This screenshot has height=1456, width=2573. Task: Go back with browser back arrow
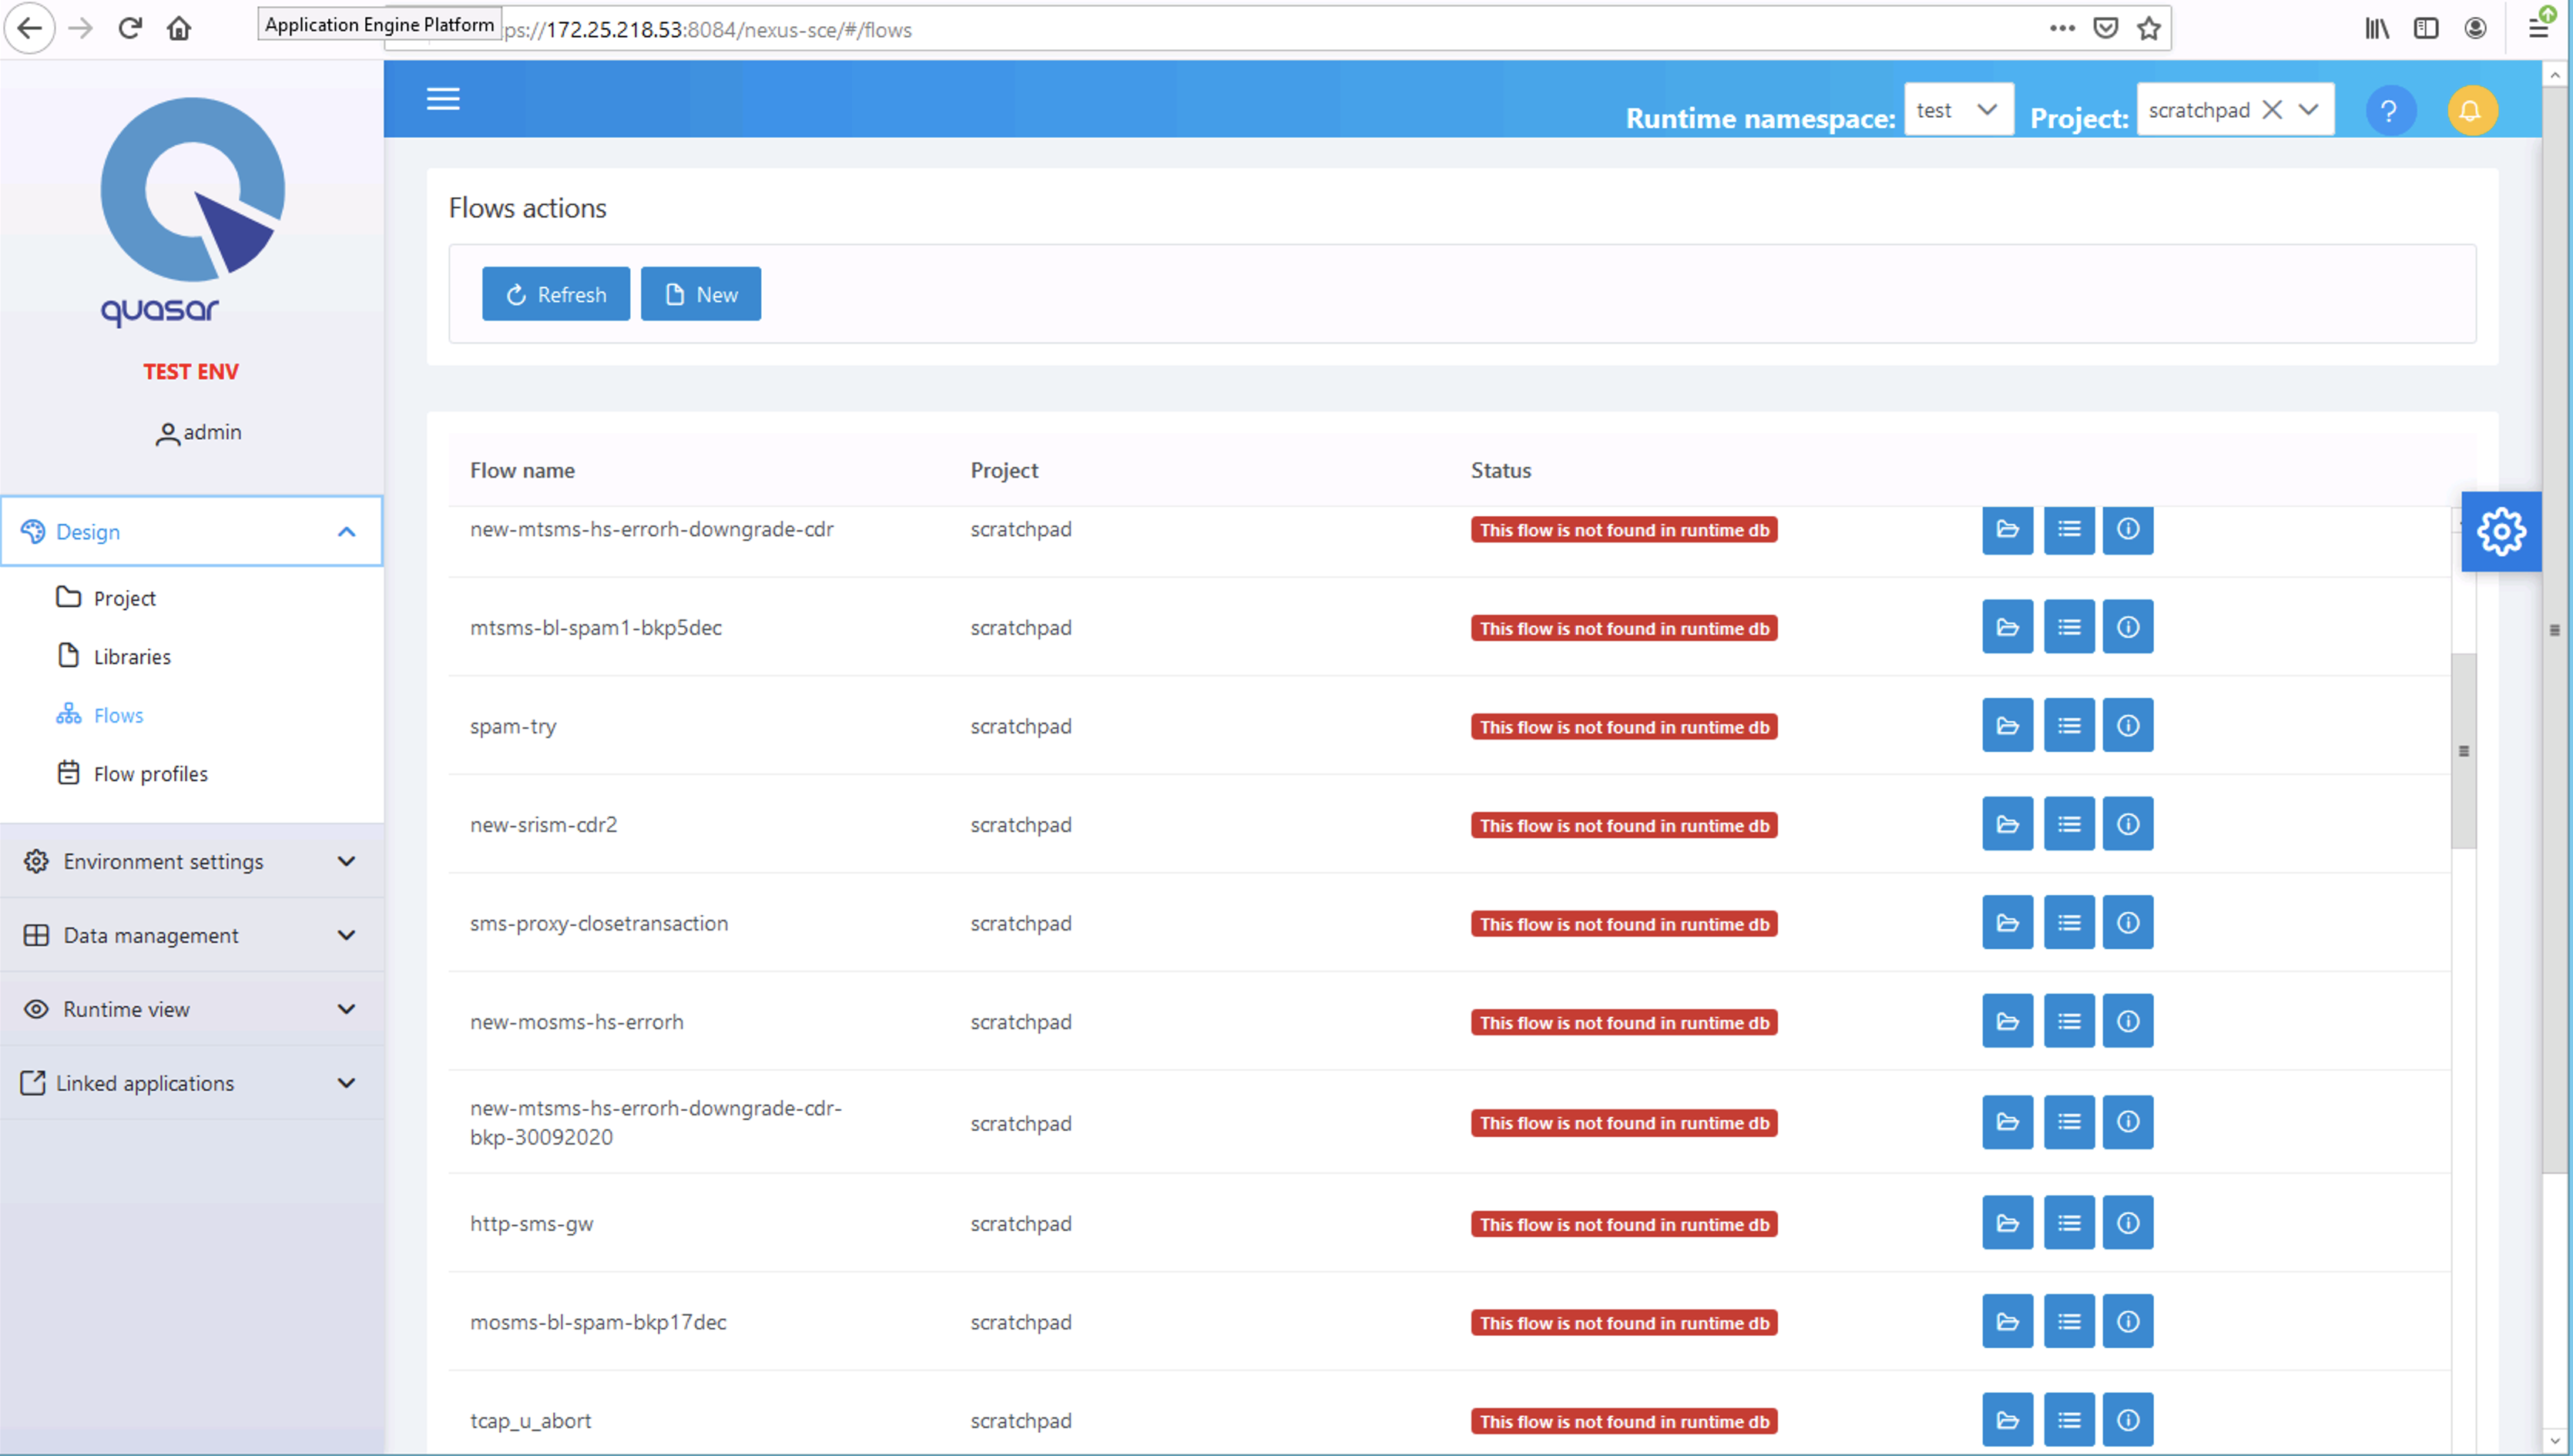coord(30,28)
